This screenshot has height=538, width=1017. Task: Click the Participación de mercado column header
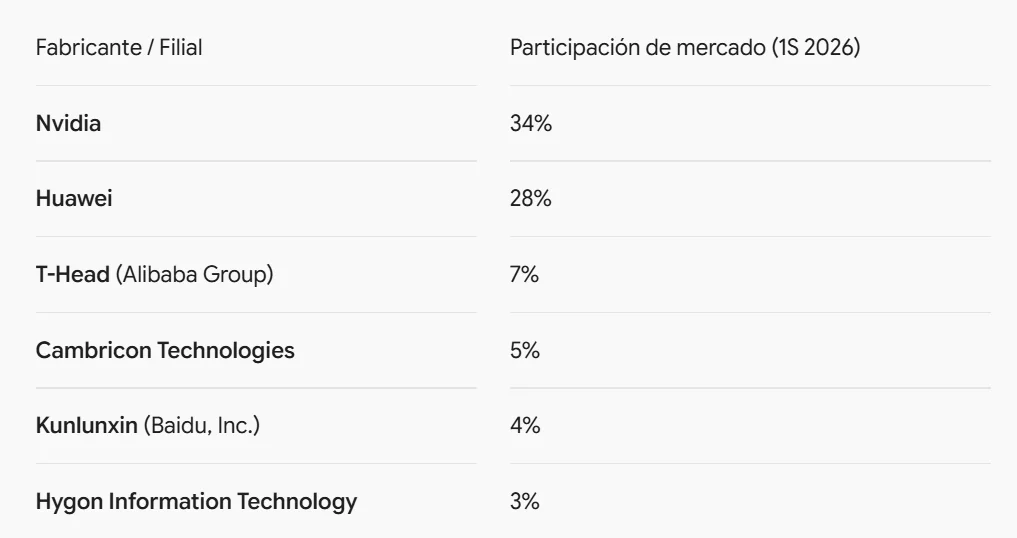pyautogui.click(x=685, y=47)
